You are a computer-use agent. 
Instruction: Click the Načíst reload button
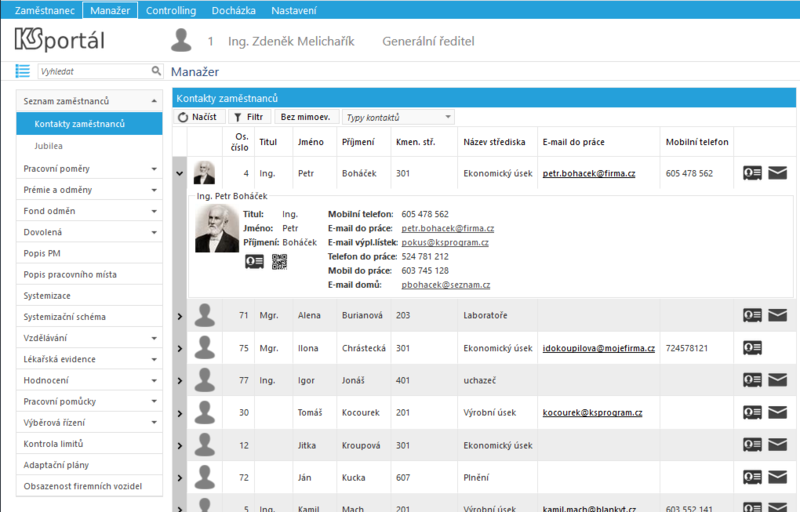(199, 117)
